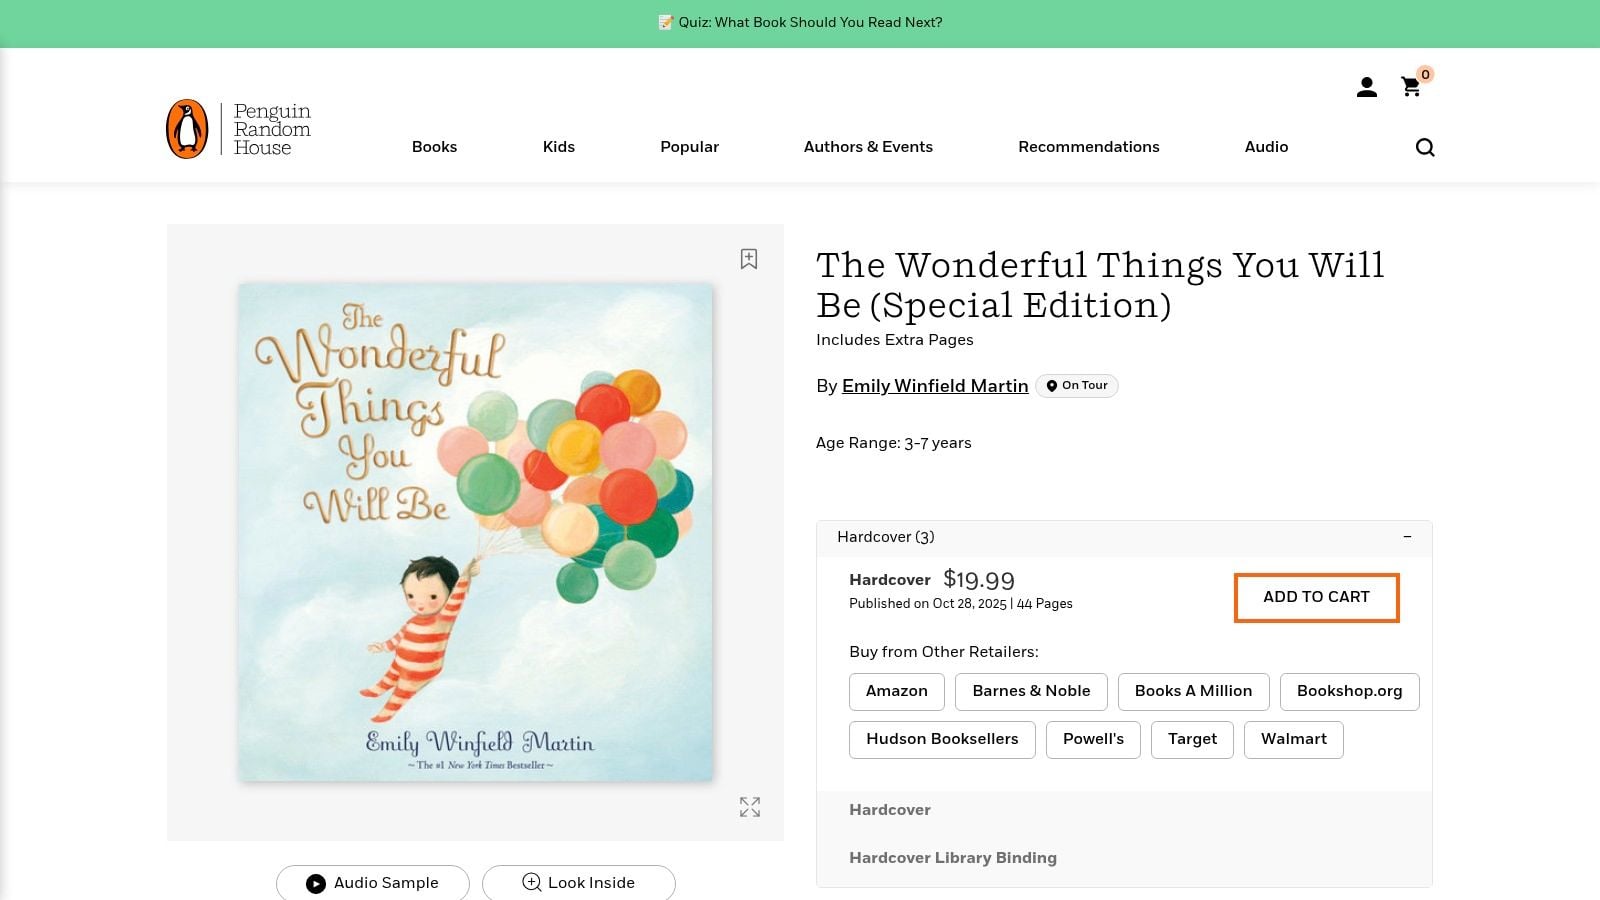Expand the cover image with the fullscreen arrows
1600x900 pixels.
749,807
